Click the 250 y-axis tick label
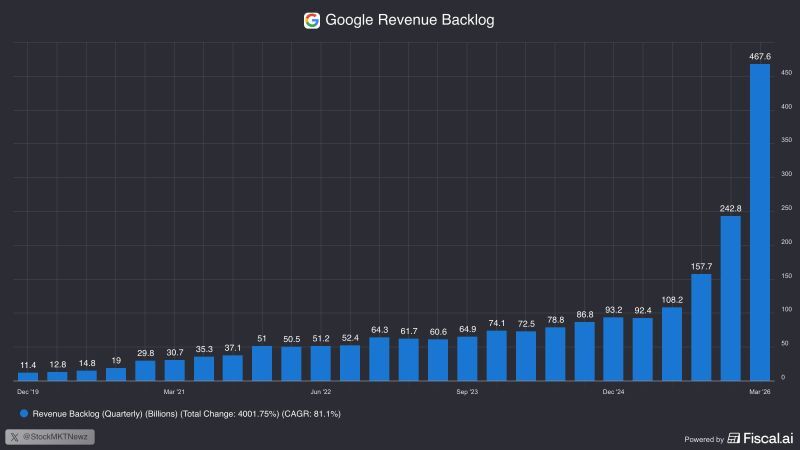 pyautogui.click(x=786, y=208)
